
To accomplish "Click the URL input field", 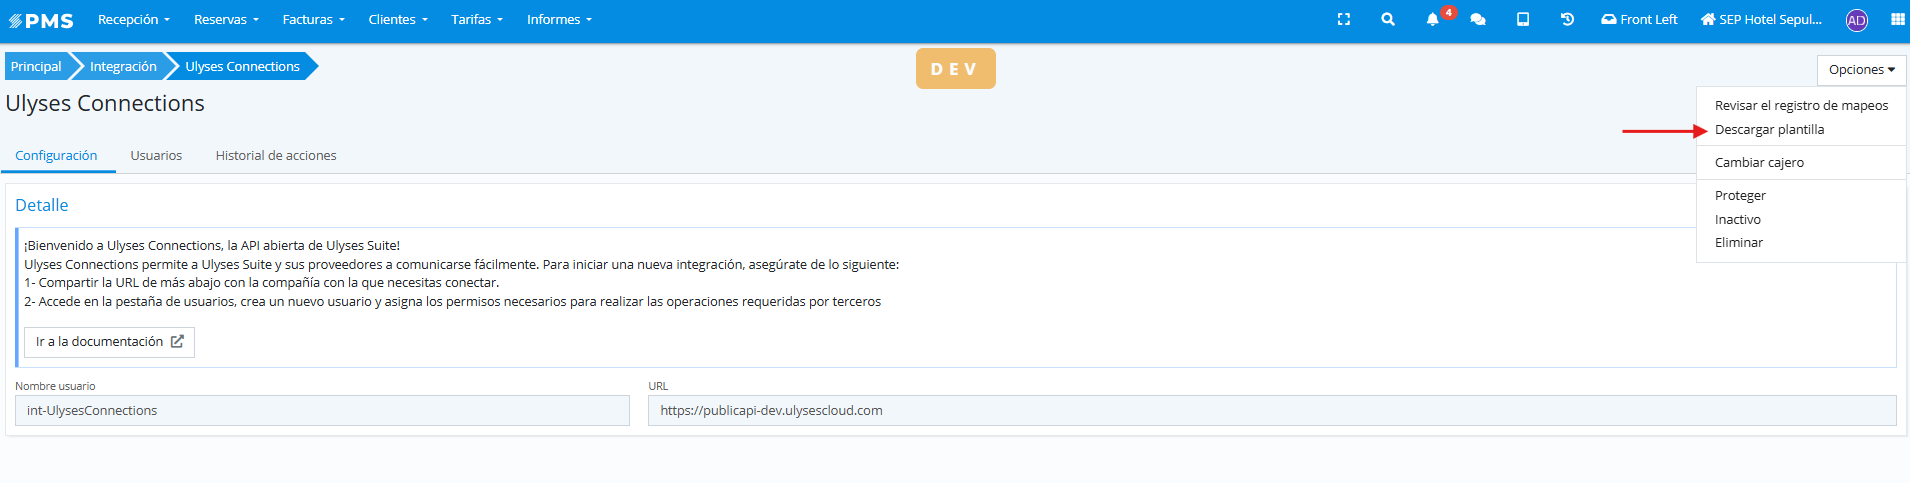I will [1271, 411].
